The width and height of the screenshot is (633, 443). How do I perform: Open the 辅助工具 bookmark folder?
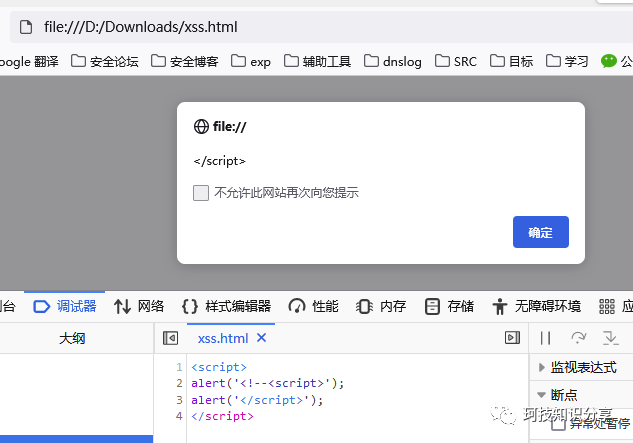pyautogui.click(x=317, y=61)
